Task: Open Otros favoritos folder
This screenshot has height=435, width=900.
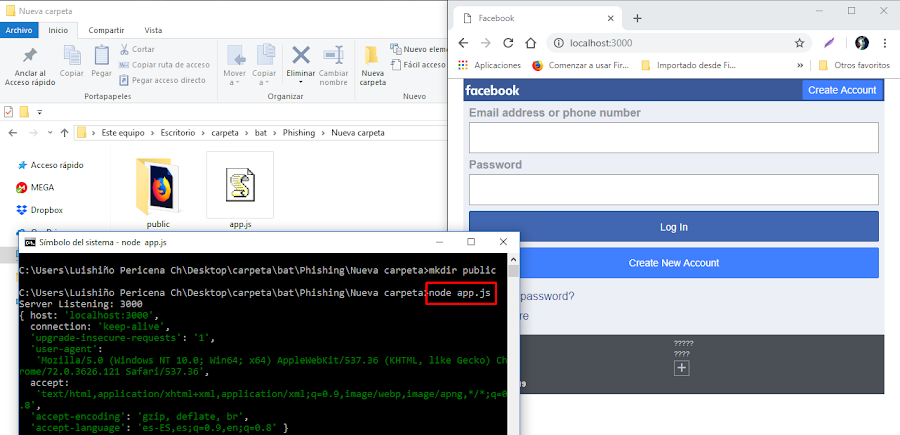Action: 854,65
